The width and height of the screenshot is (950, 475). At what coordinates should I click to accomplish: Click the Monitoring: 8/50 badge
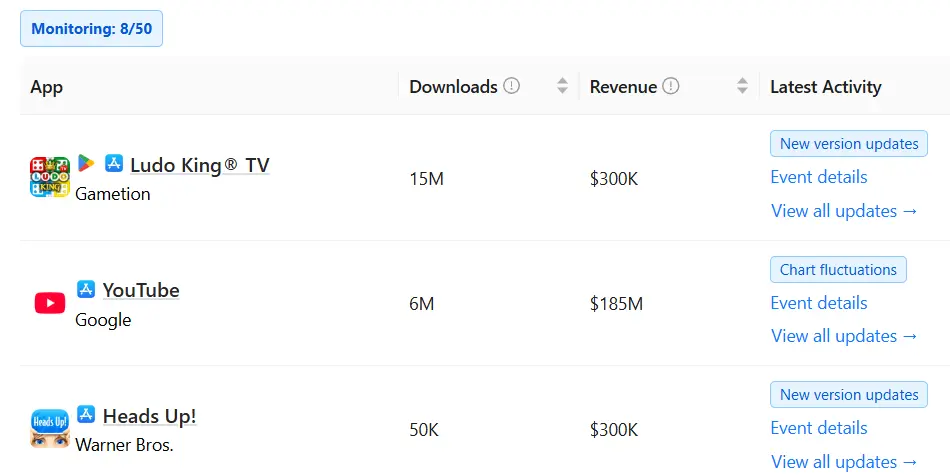click(91, 28)
